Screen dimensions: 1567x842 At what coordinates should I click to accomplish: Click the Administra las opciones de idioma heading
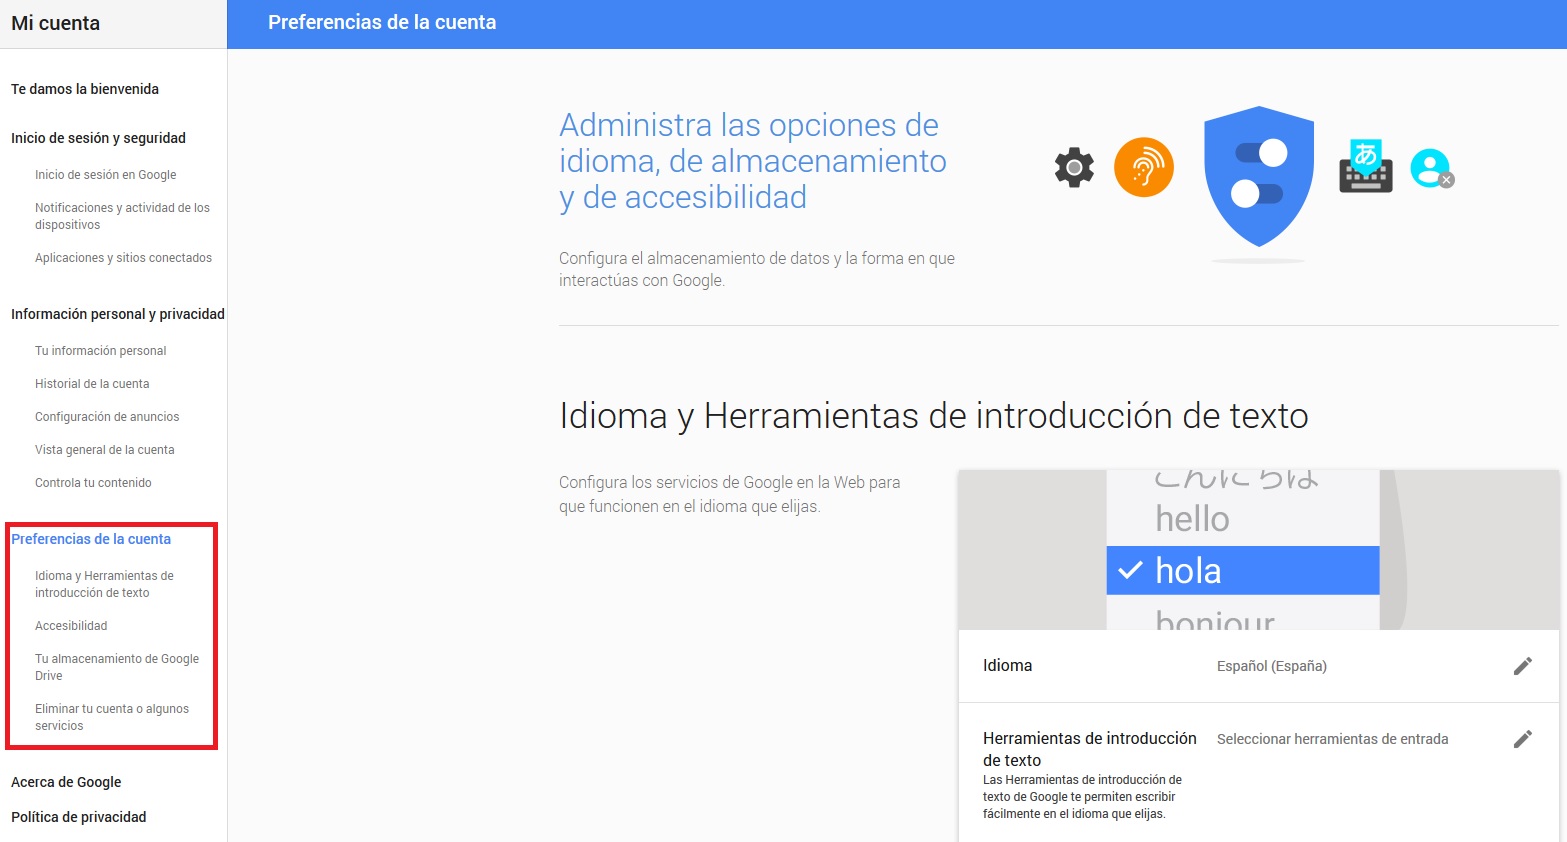(752, 161)
